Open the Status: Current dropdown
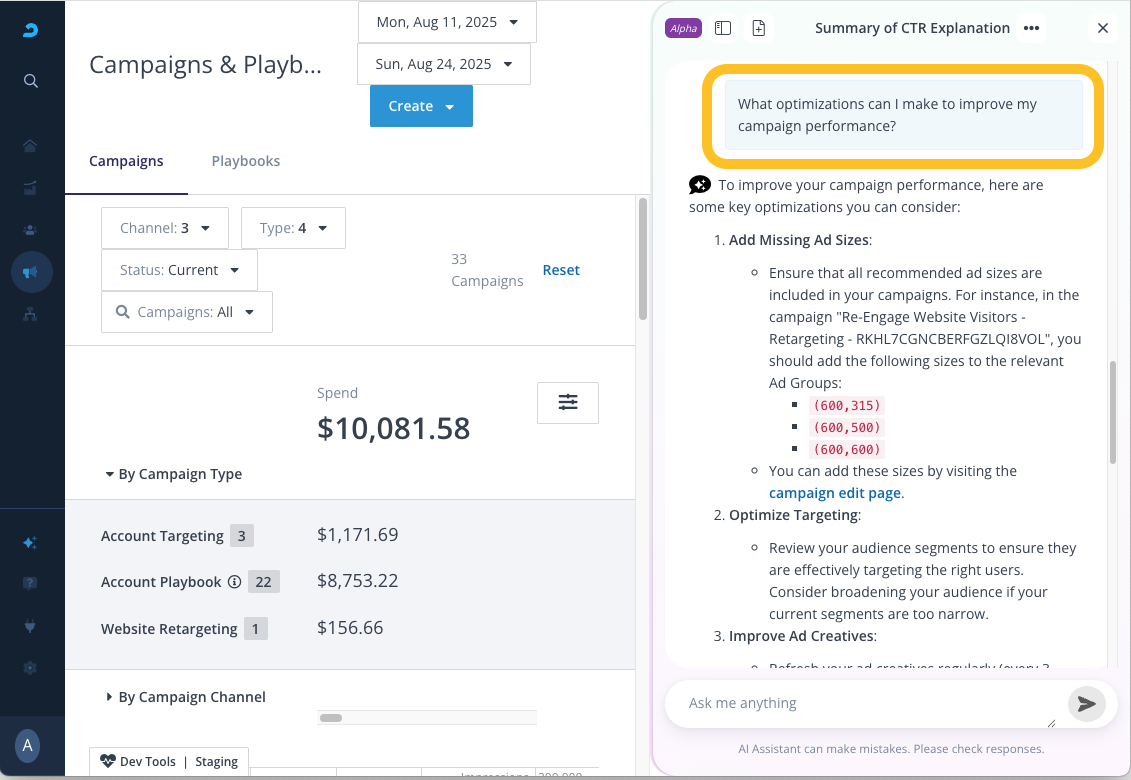1131x780 pixels. [179, 270]
